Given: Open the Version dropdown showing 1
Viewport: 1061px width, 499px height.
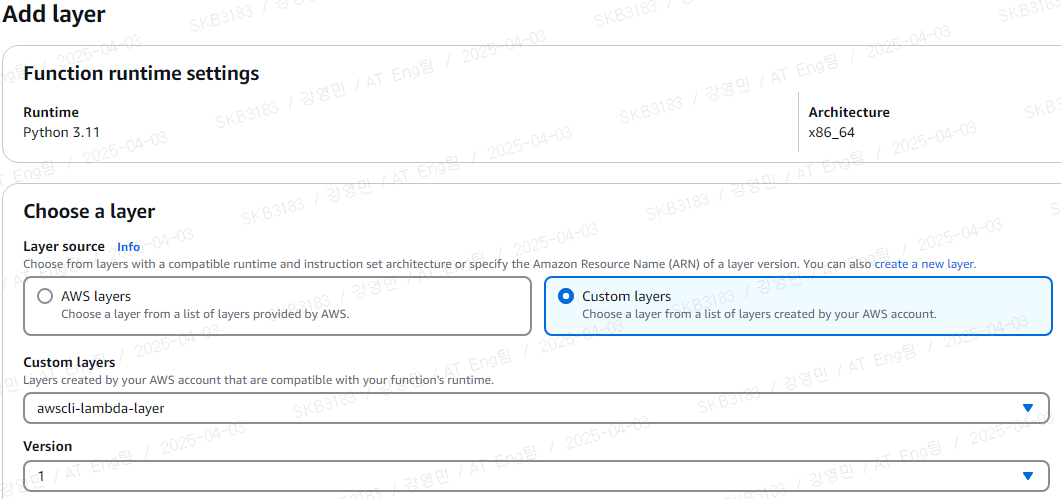Looking at the screenshot, I should coord(537,476).
